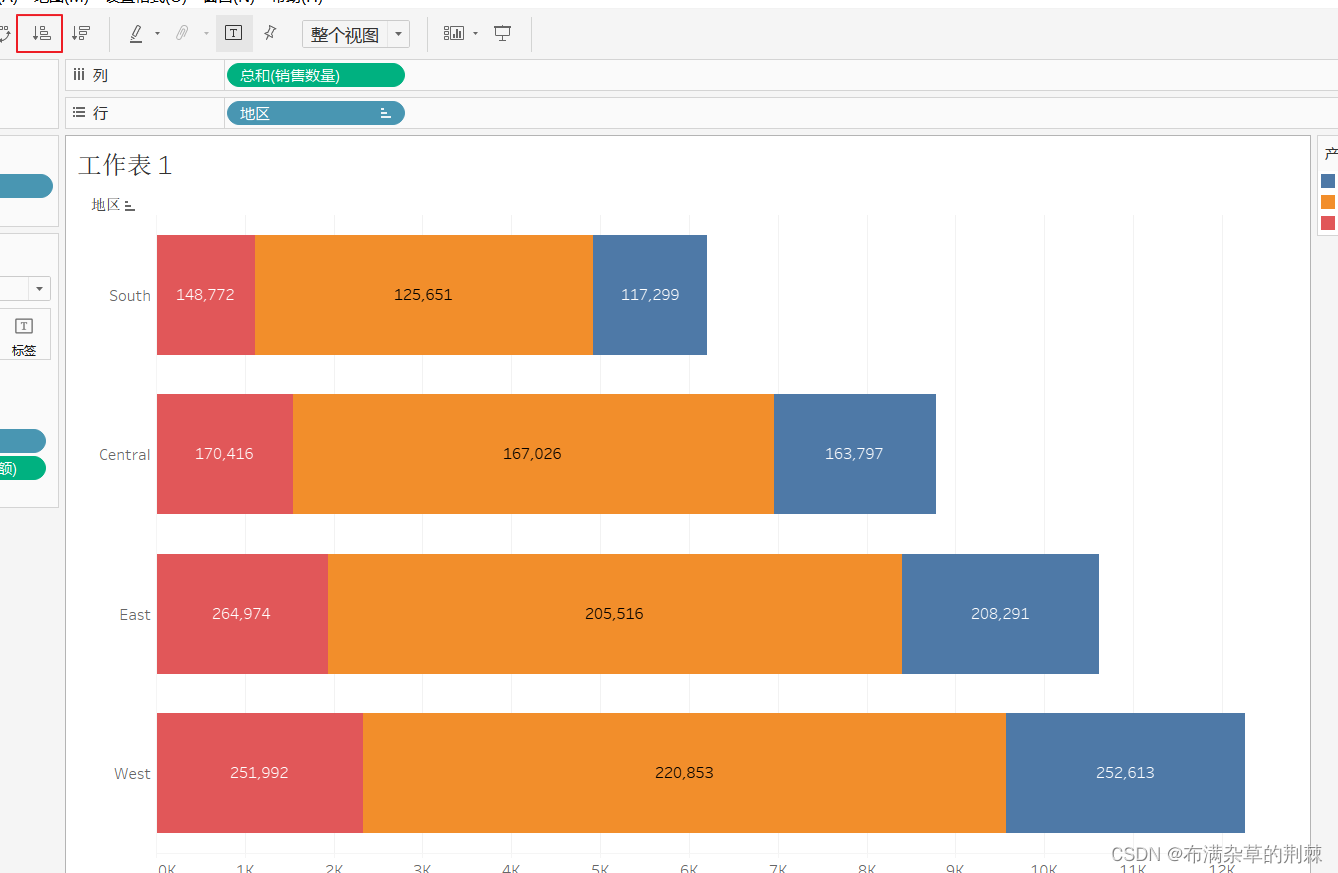The width and height of the screenshot is (1338, 873).
Task: Click the blue legend color swatch
Action: [x=1328, y=181]
